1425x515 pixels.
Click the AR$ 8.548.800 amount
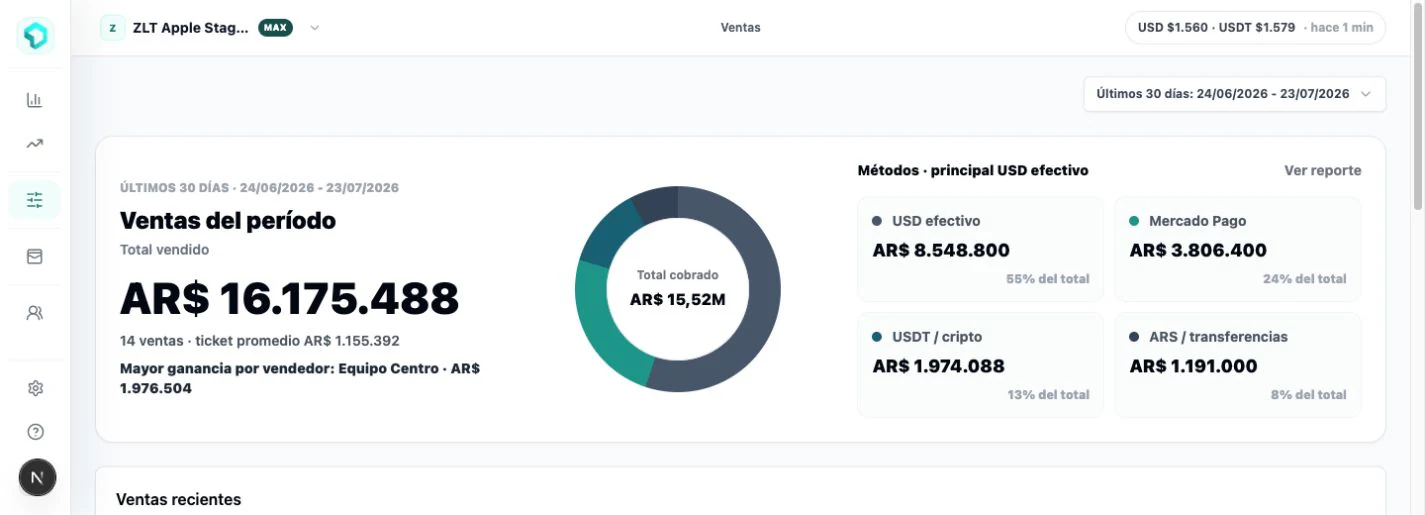click(941, 250)
